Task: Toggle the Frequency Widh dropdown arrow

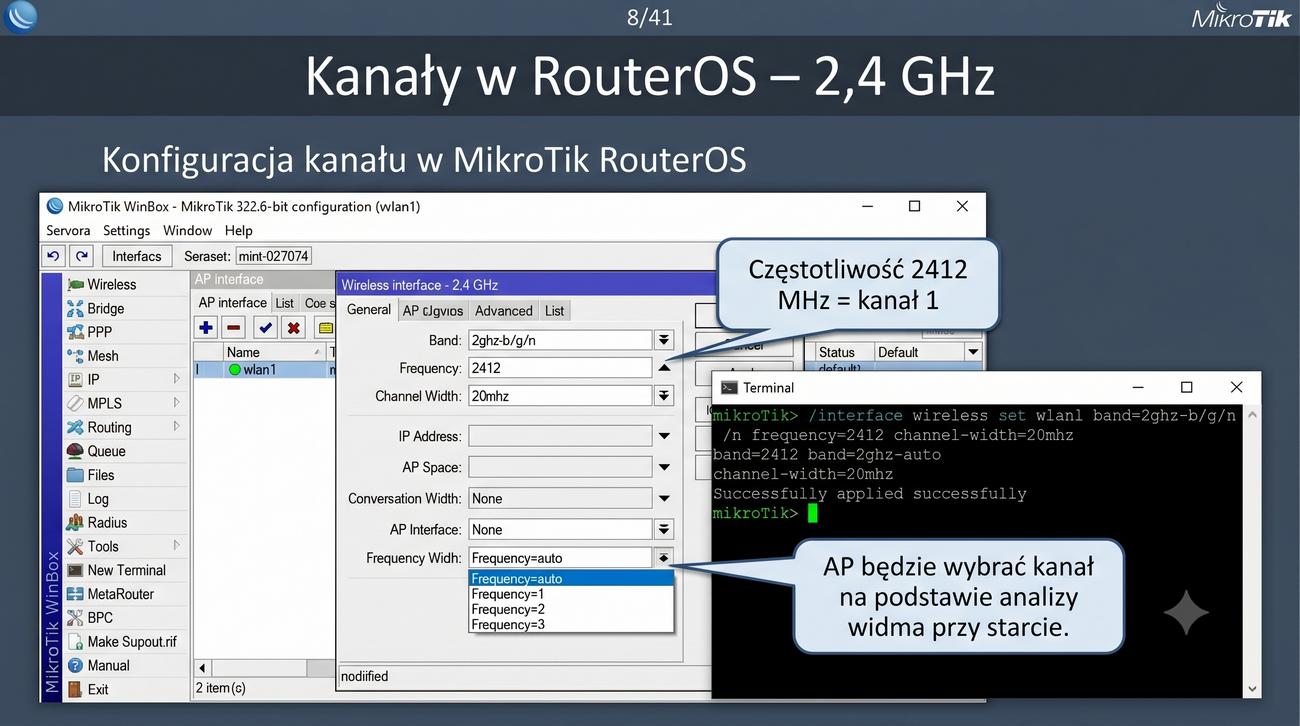Action: tap(664, 558)
